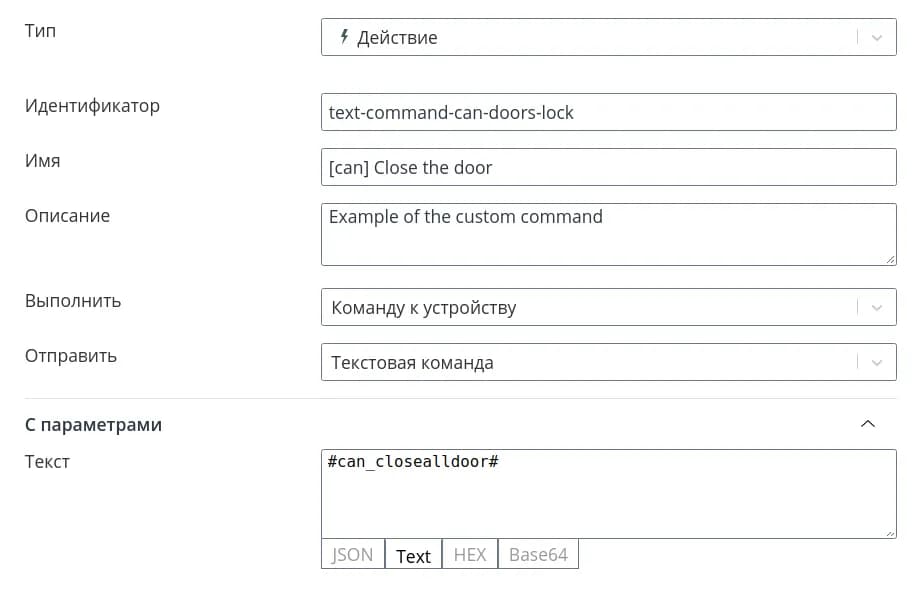Switch to the JSON format tab
The height and width of the screenshot is (592, 916).
click(x=352, y=555)
